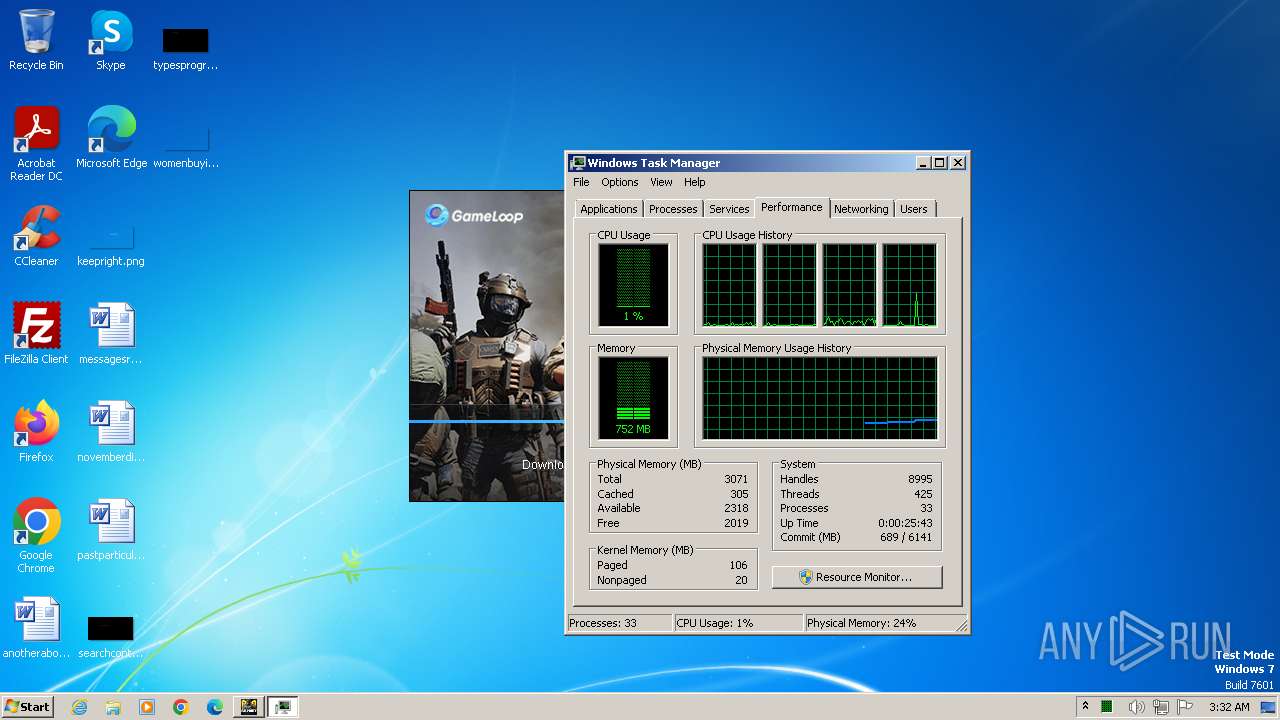The image size is (1280, 720).
Task: Click the last CPU Usage History graph
Action: [910, 285]
